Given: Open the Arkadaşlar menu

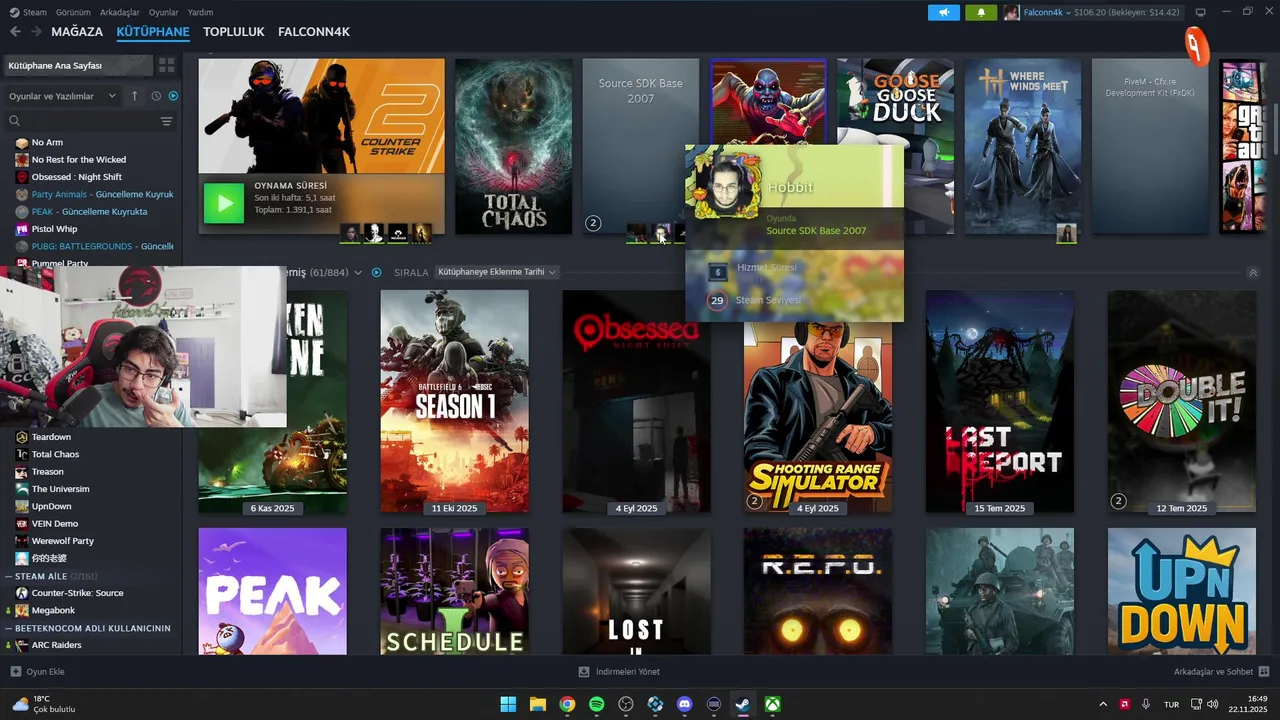Looking at the screenshot, I should coord(121,12).
